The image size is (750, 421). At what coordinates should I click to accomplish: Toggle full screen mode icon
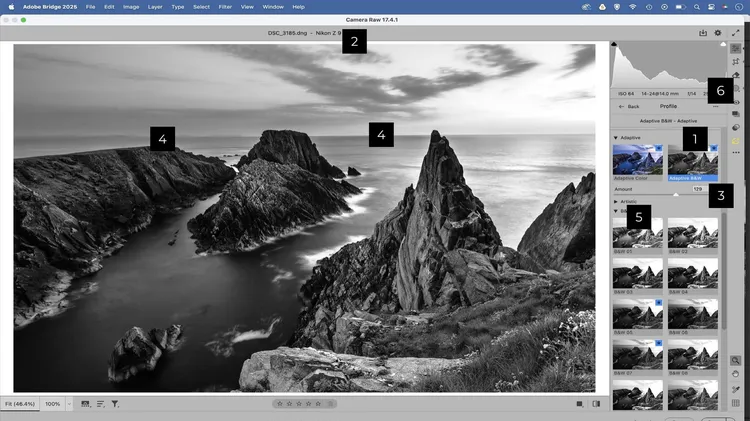(736, 33)
